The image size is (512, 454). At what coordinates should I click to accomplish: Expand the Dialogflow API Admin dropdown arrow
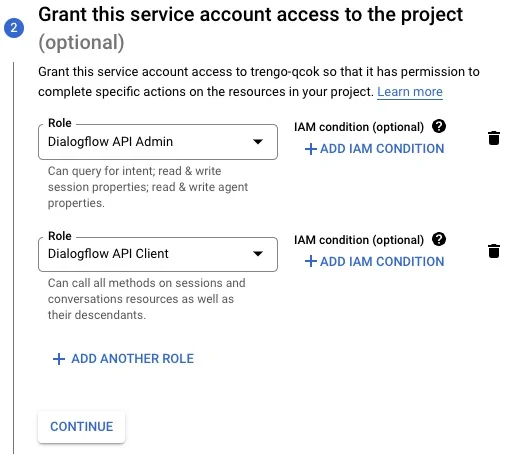pyautogui.click(x=258, y=142)
